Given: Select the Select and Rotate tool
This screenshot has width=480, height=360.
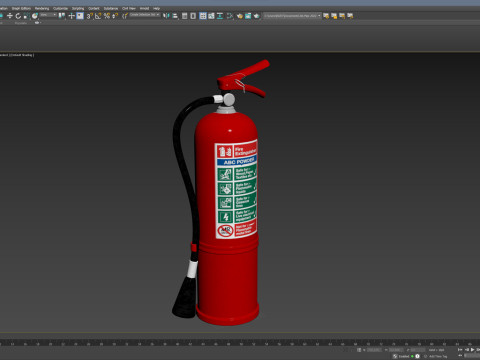Looking at the screenshot, I should coord(18,16).
